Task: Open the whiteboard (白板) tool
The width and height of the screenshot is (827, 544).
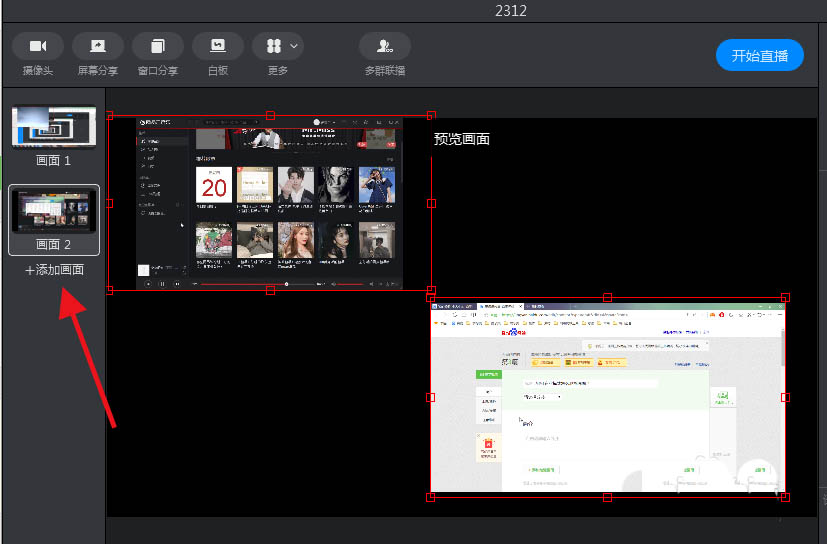Action: (218, 46)
